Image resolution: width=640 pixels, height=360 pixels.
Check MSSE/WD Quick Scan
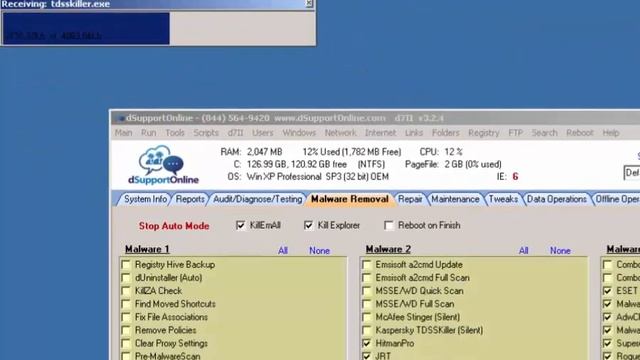[367, 291]
